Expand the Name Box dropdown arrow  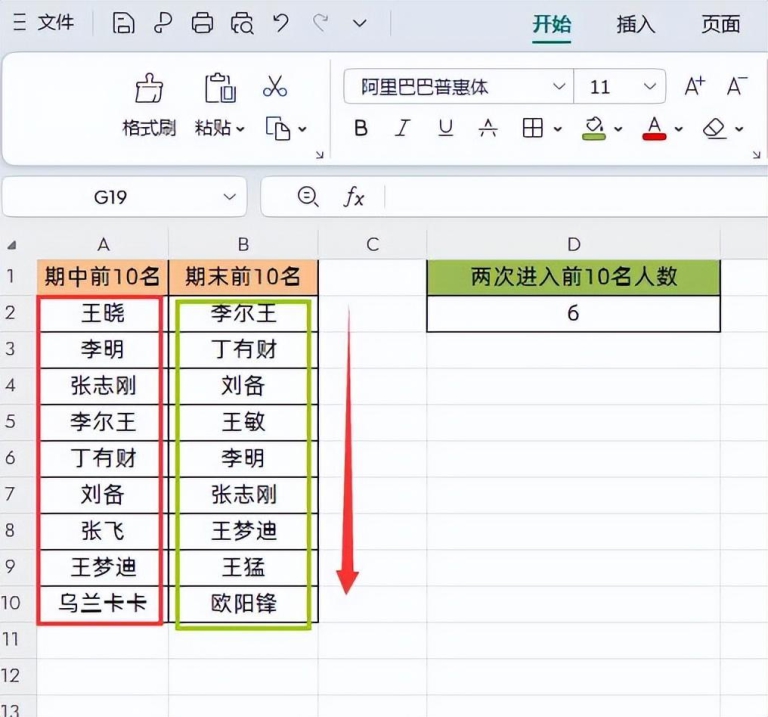click(x=230, y=197)
